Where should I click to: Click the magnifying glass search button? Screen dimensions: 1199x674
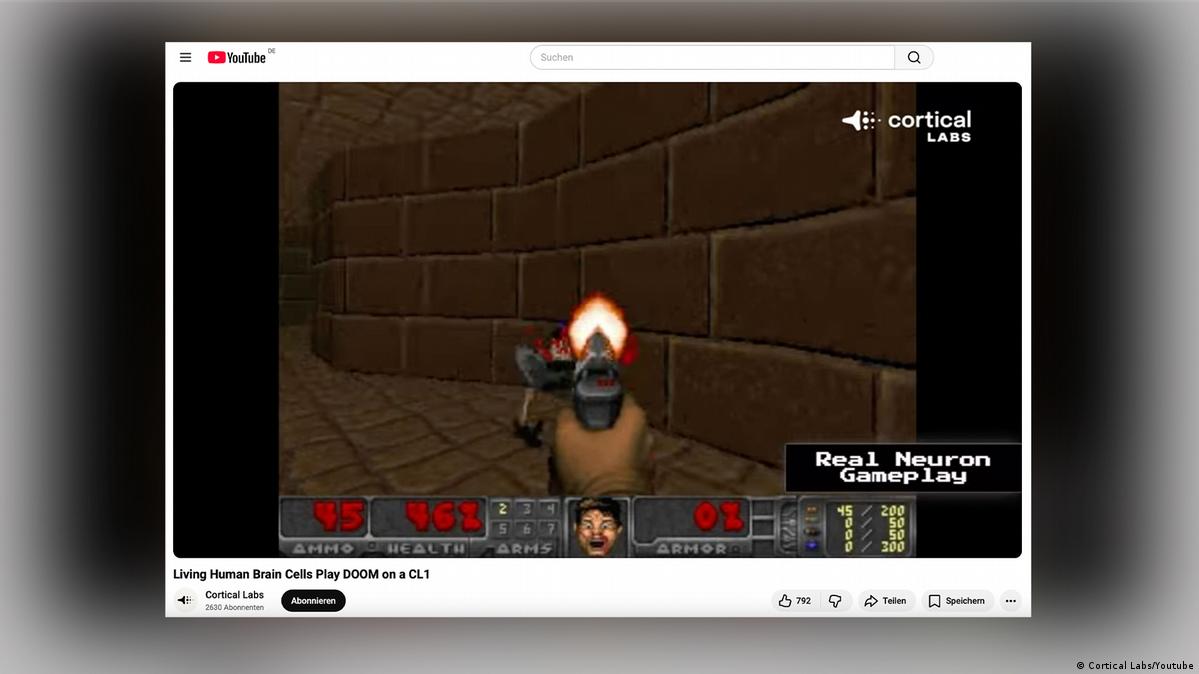point(914,57)
